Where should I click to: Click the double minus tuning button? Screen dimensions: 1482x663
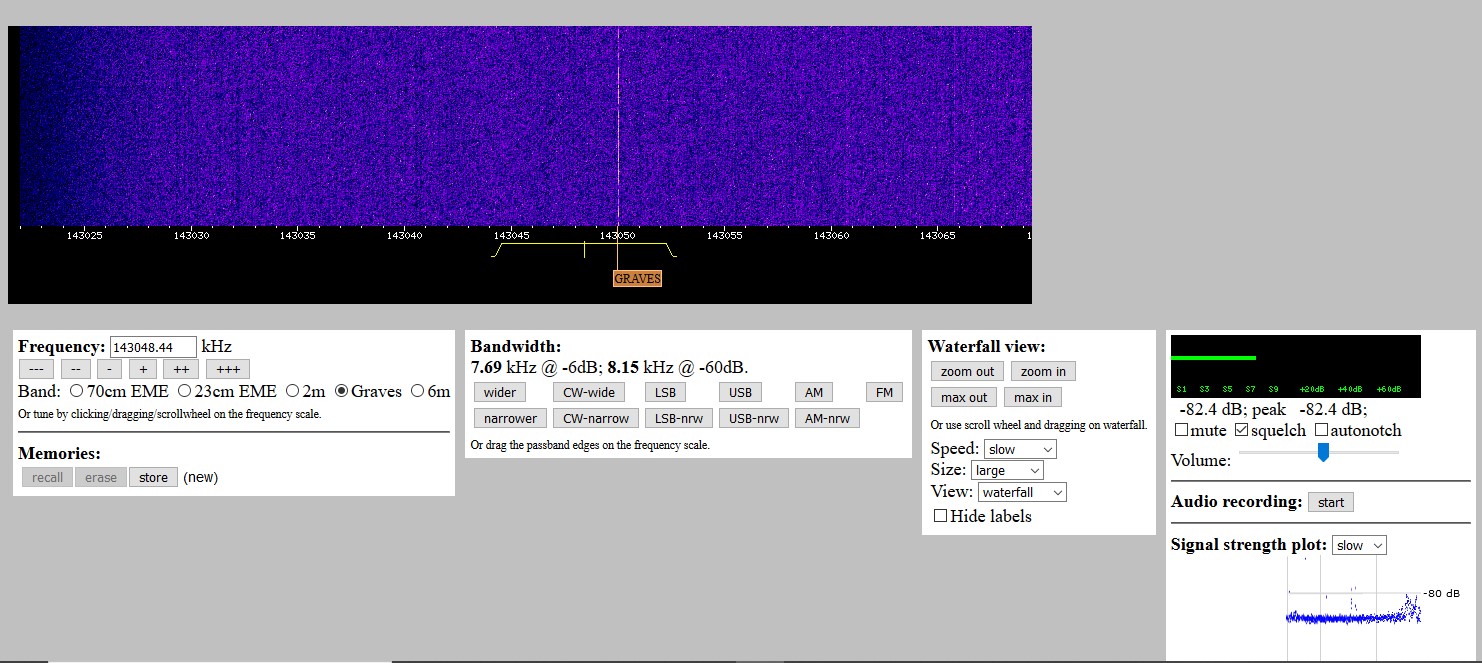click(x=76, y=369)
